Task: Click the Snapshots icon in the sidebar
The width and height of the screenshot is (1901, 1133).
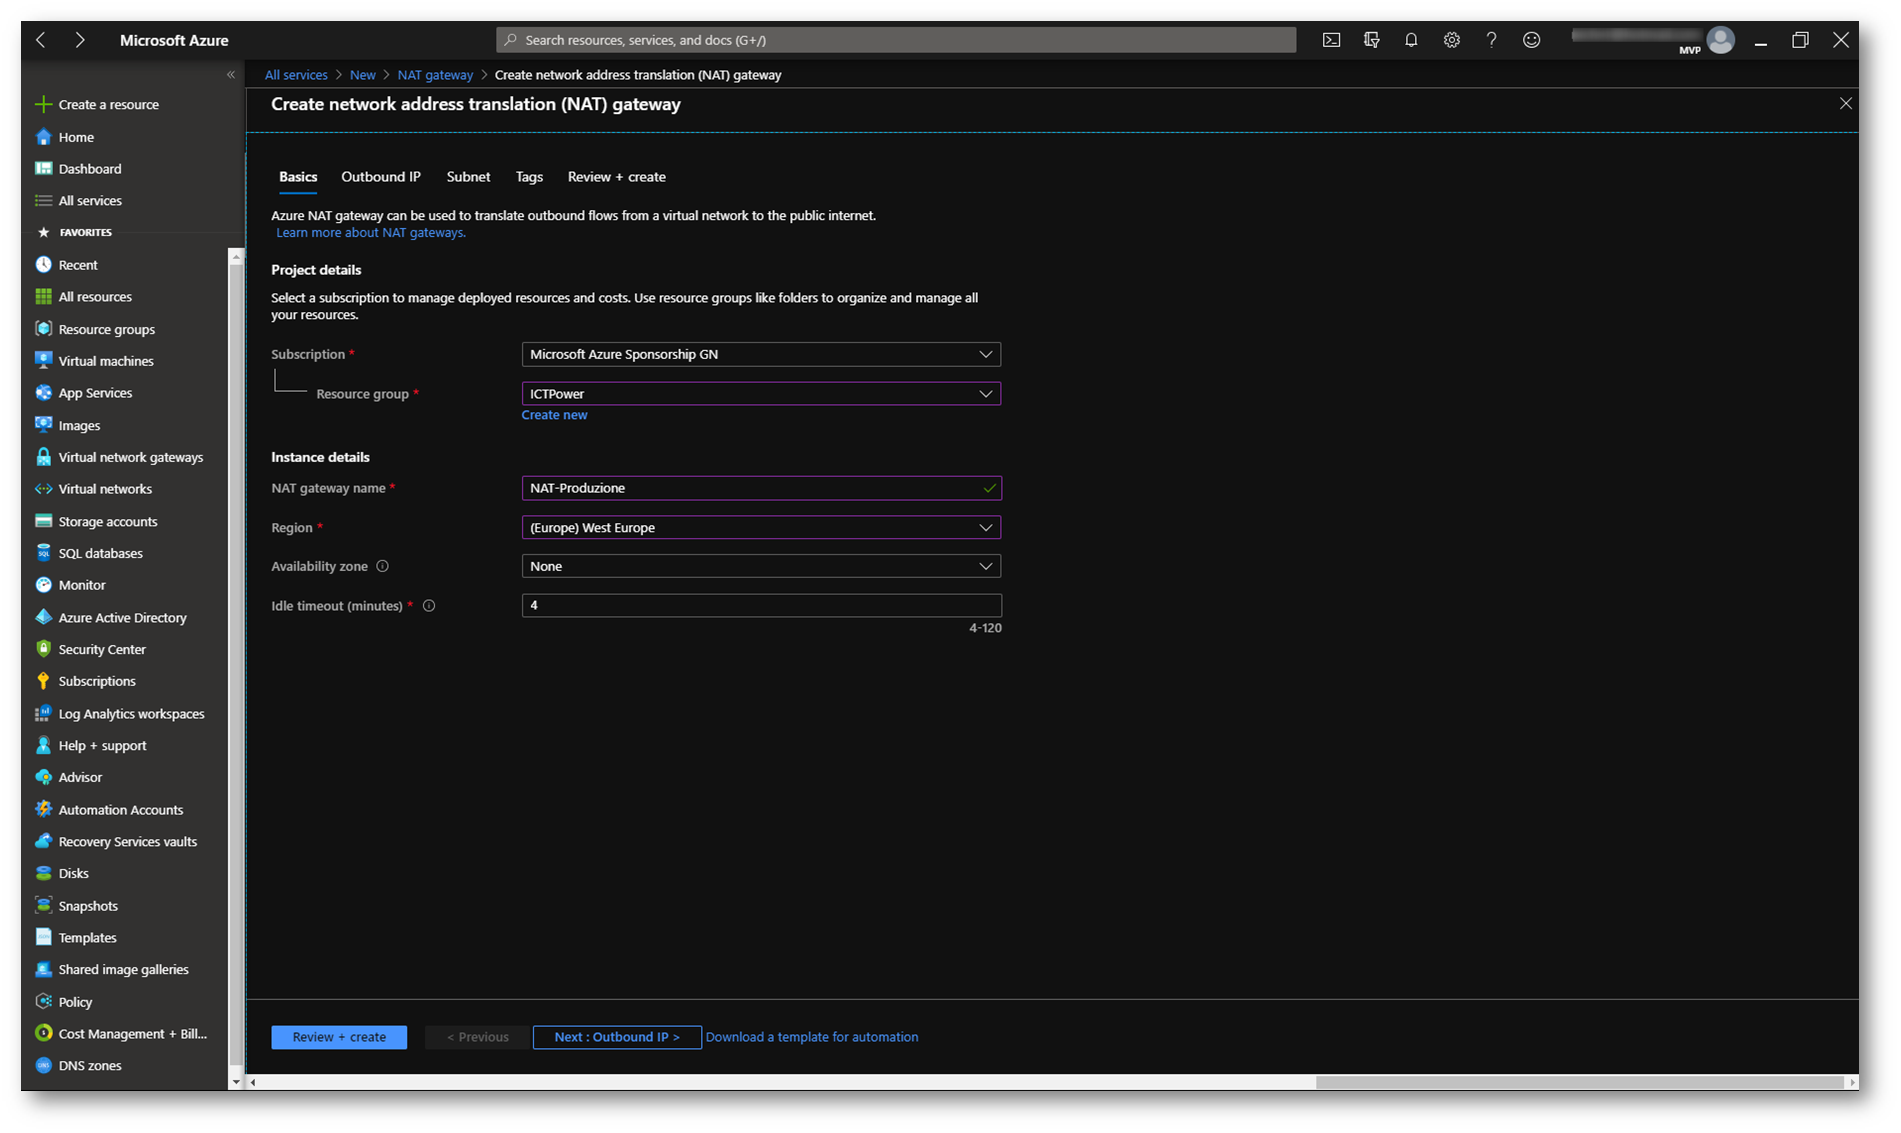Action: click(43, 906)
